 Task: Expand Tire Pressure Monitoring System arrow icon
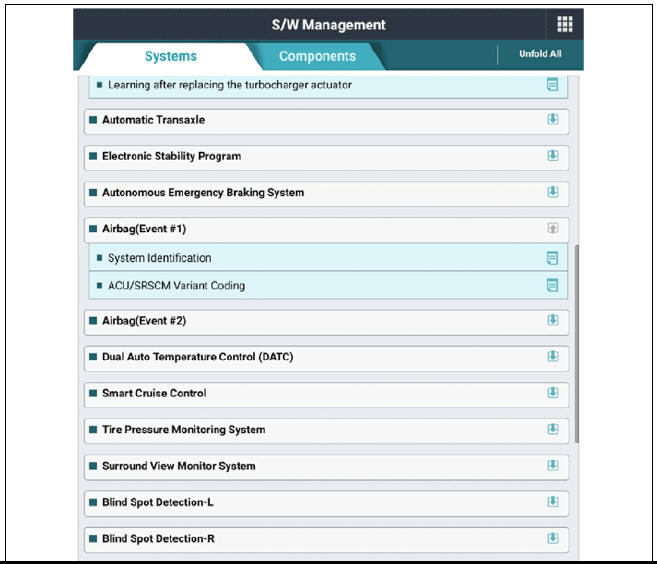[553, 429]
